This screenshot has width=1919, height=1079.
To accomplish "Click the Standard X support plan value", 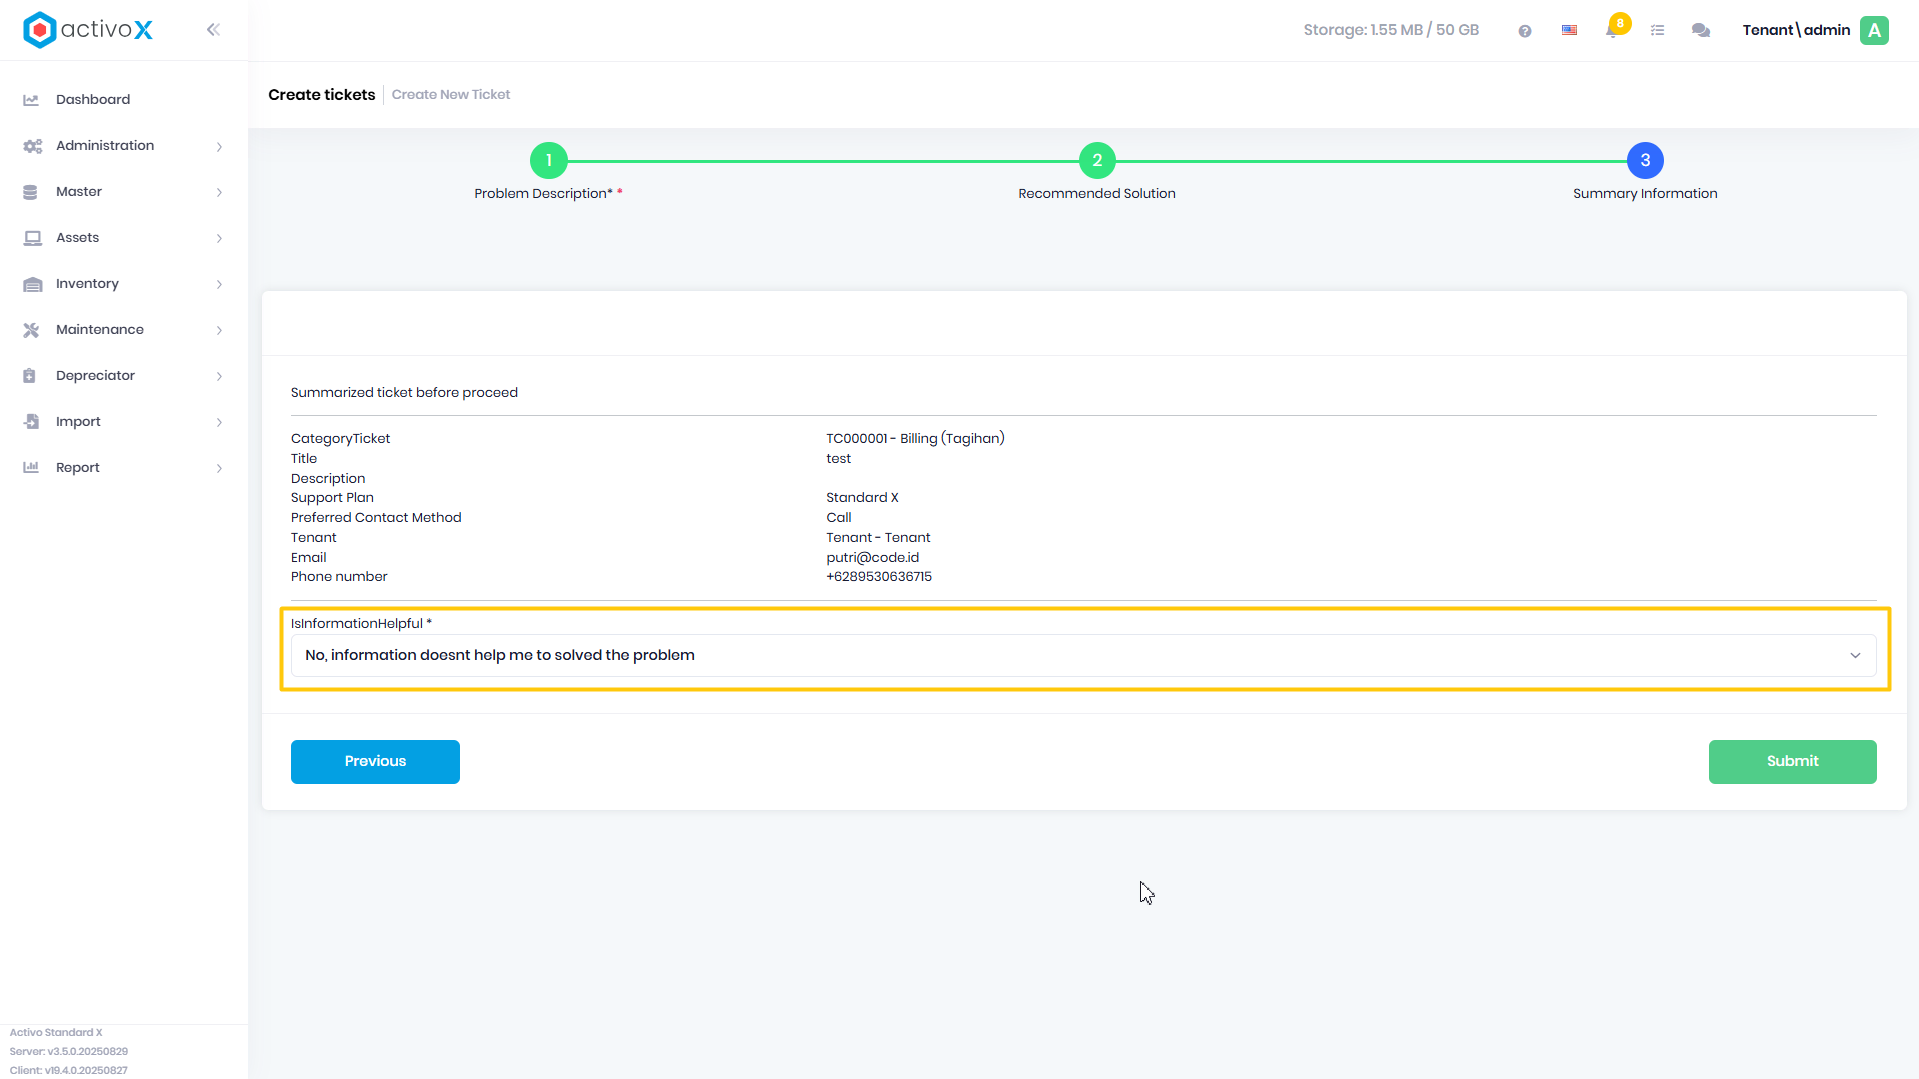I will coord(862,498).
